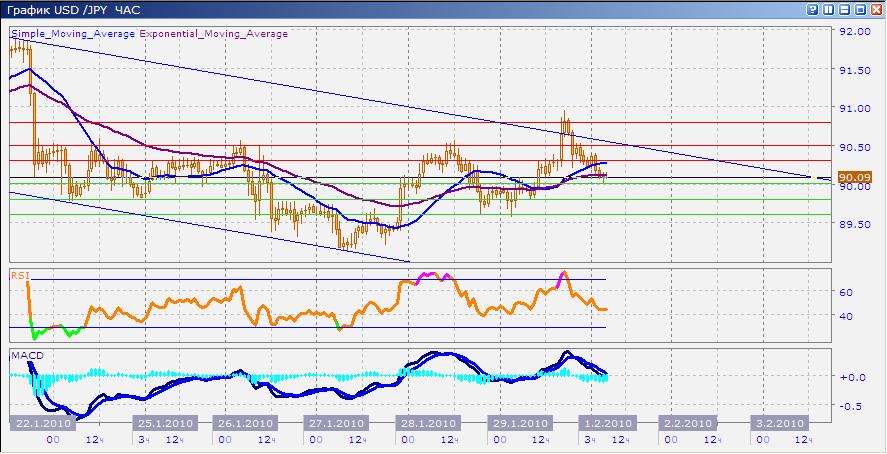Select the Simple_Moving_Average legend label
This screenshot has width=887, height=454.
[73, 33]
